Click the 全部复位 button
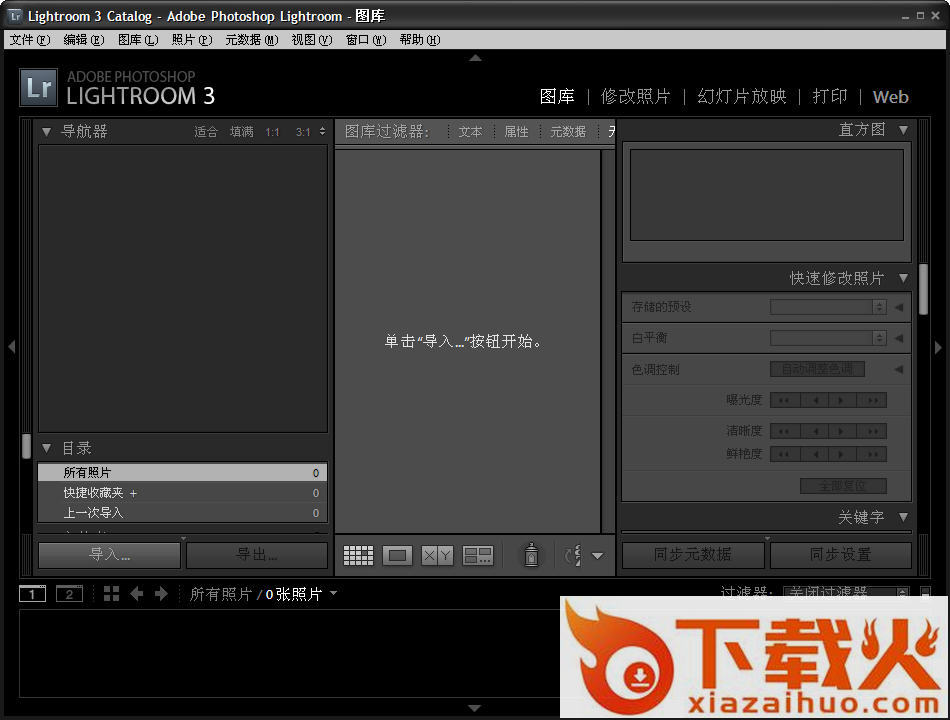The image size is (950, 720). (843, 486)
